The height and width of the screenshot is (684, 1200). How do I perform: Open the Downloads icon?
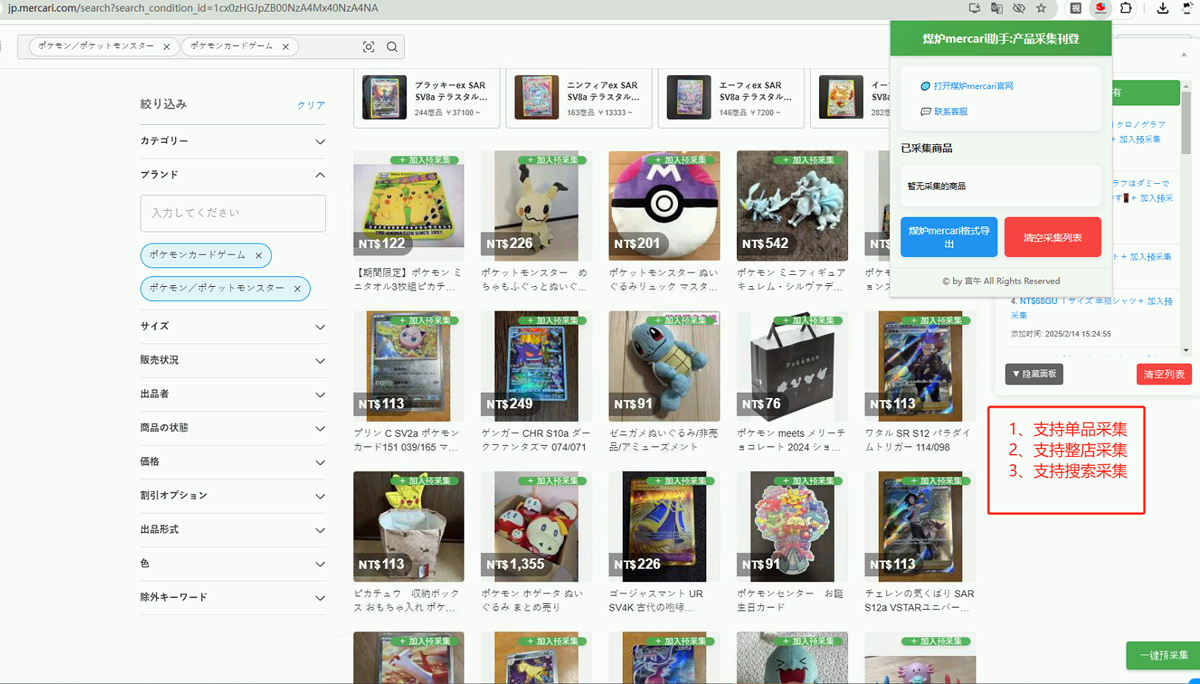click(x=1163, y=8)
